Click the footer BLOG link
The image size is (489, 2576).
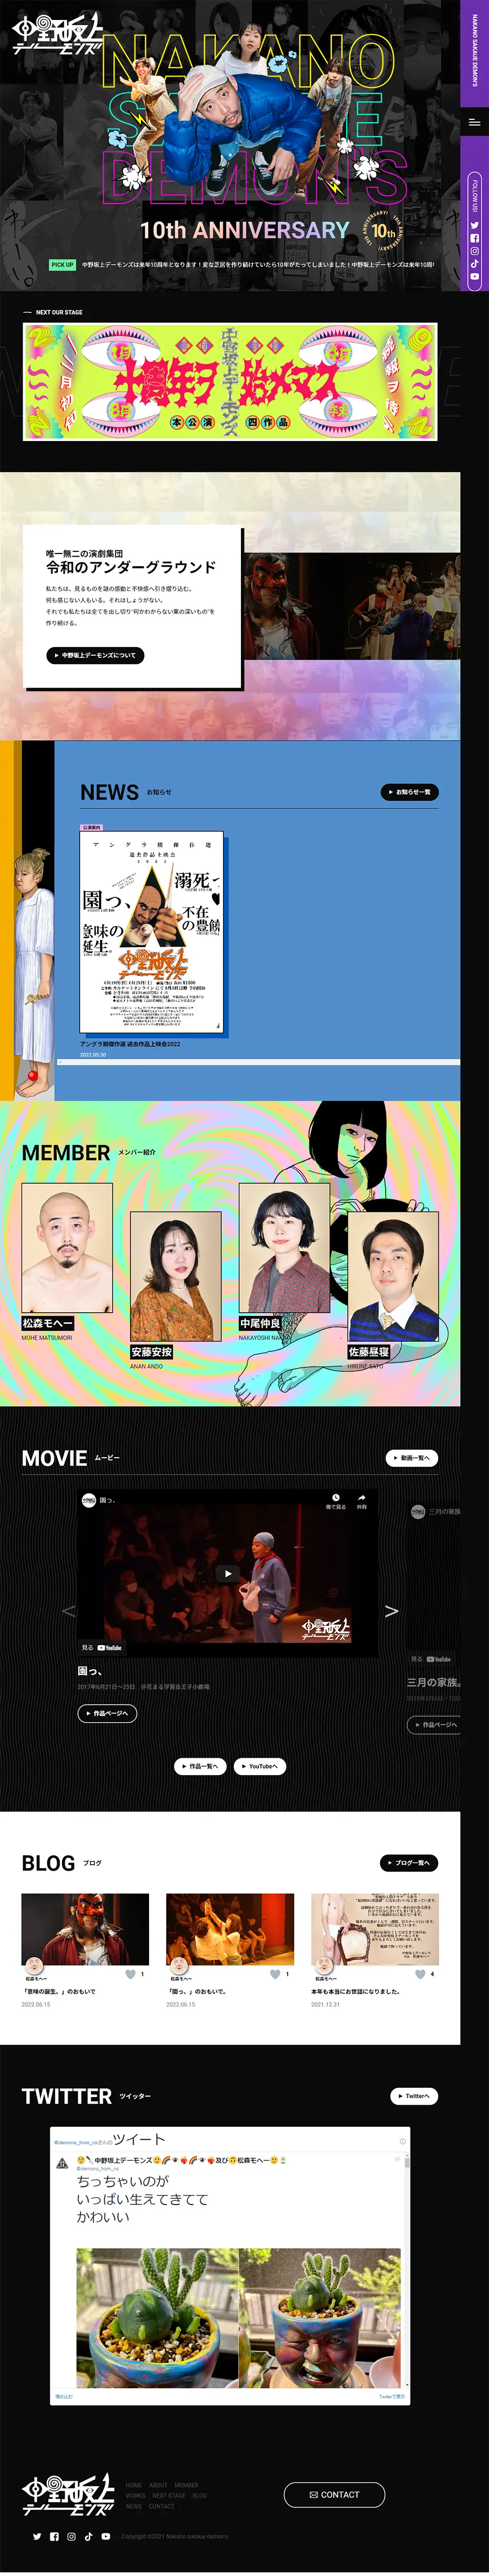pos(200,2495)
